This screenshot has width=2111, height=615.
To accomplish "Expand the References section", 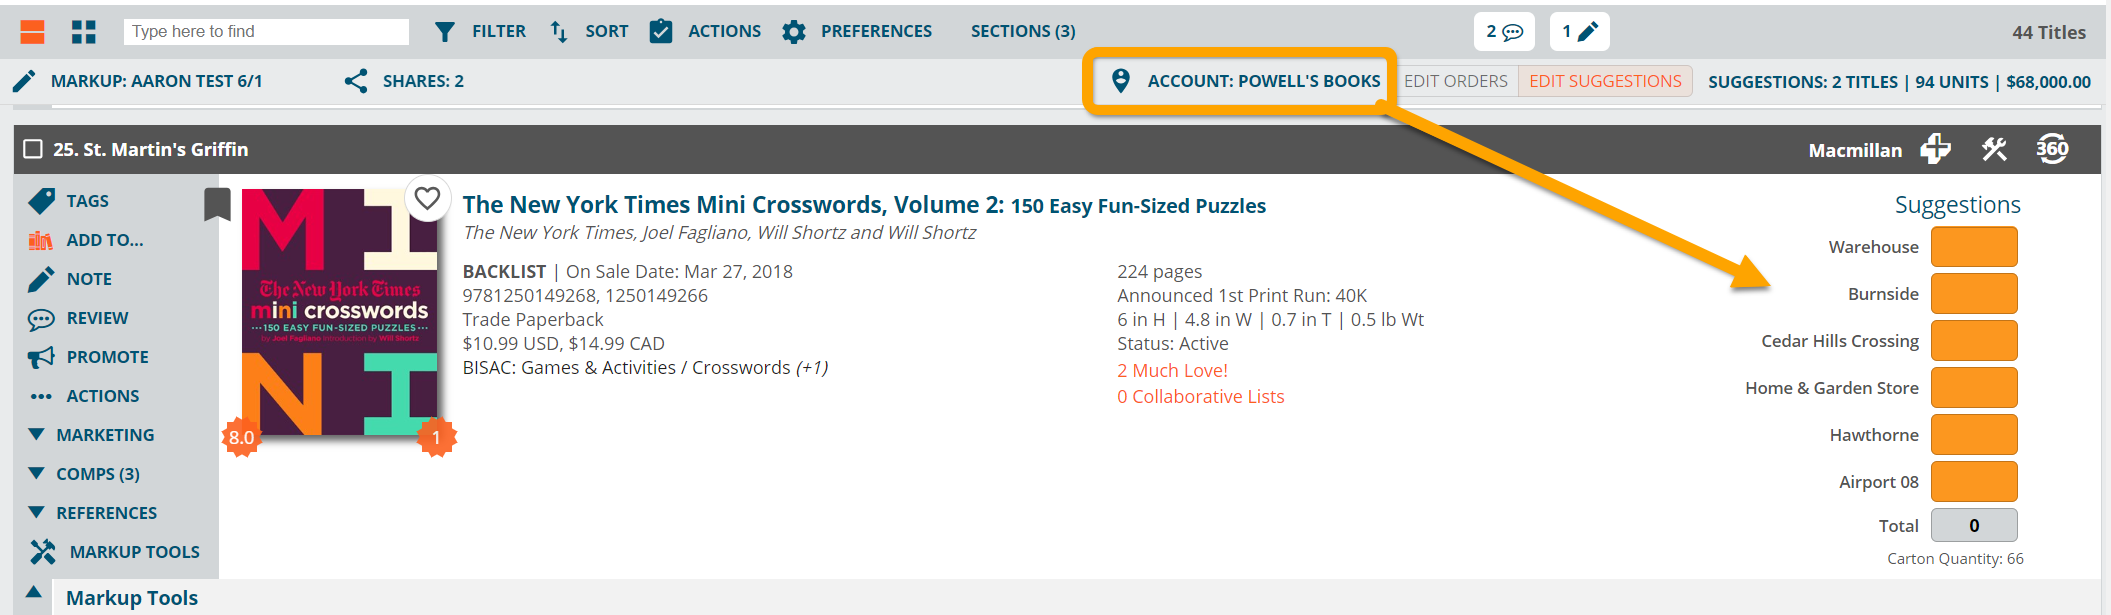I will [93, 513].
